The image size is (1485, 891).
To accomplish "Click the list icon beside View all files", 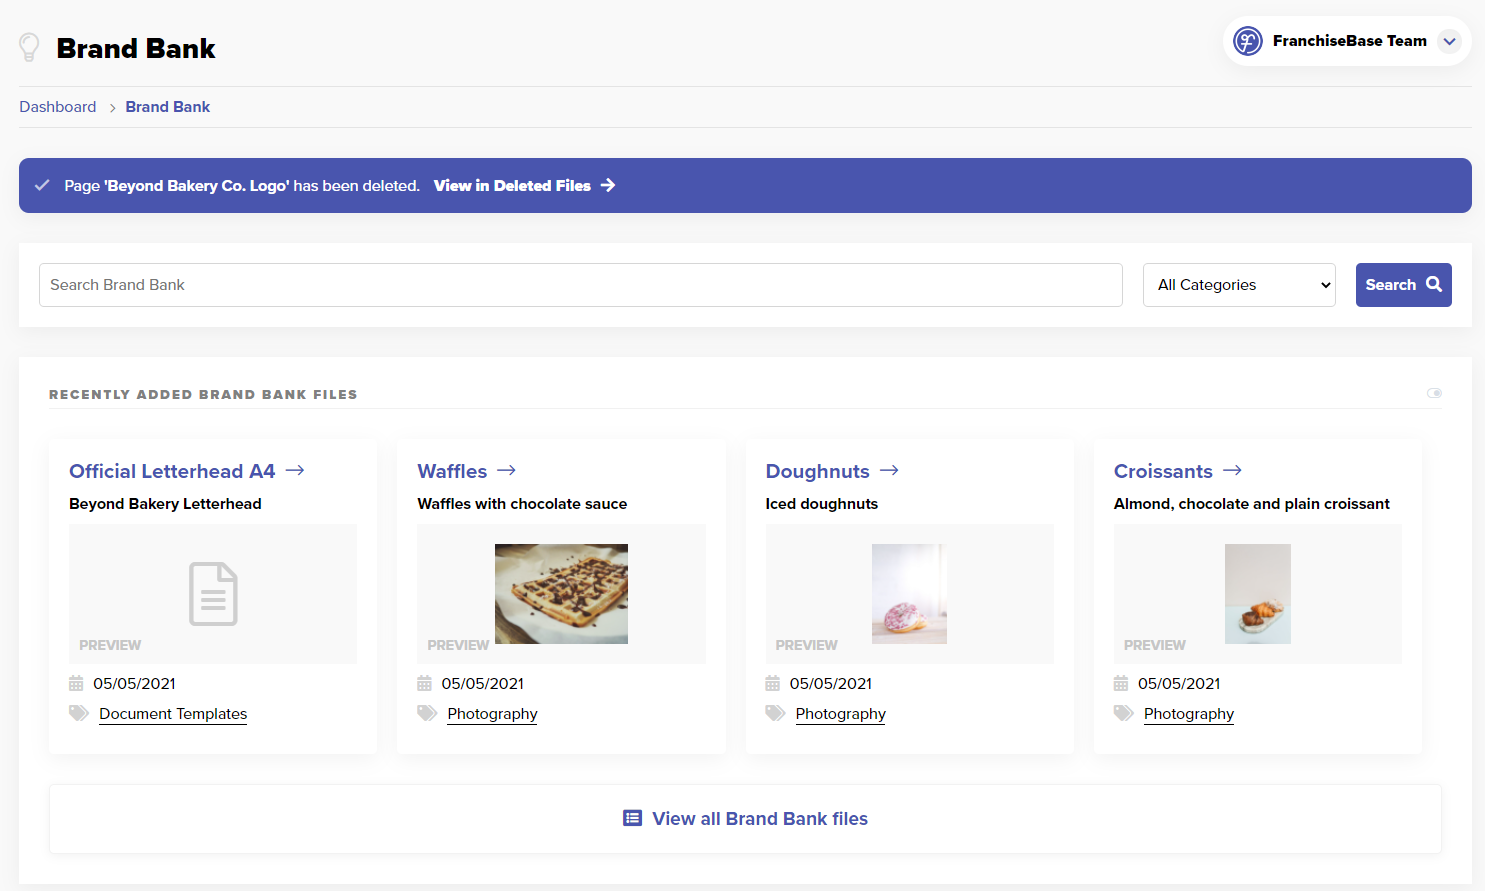I will click(x=632, y=818).
